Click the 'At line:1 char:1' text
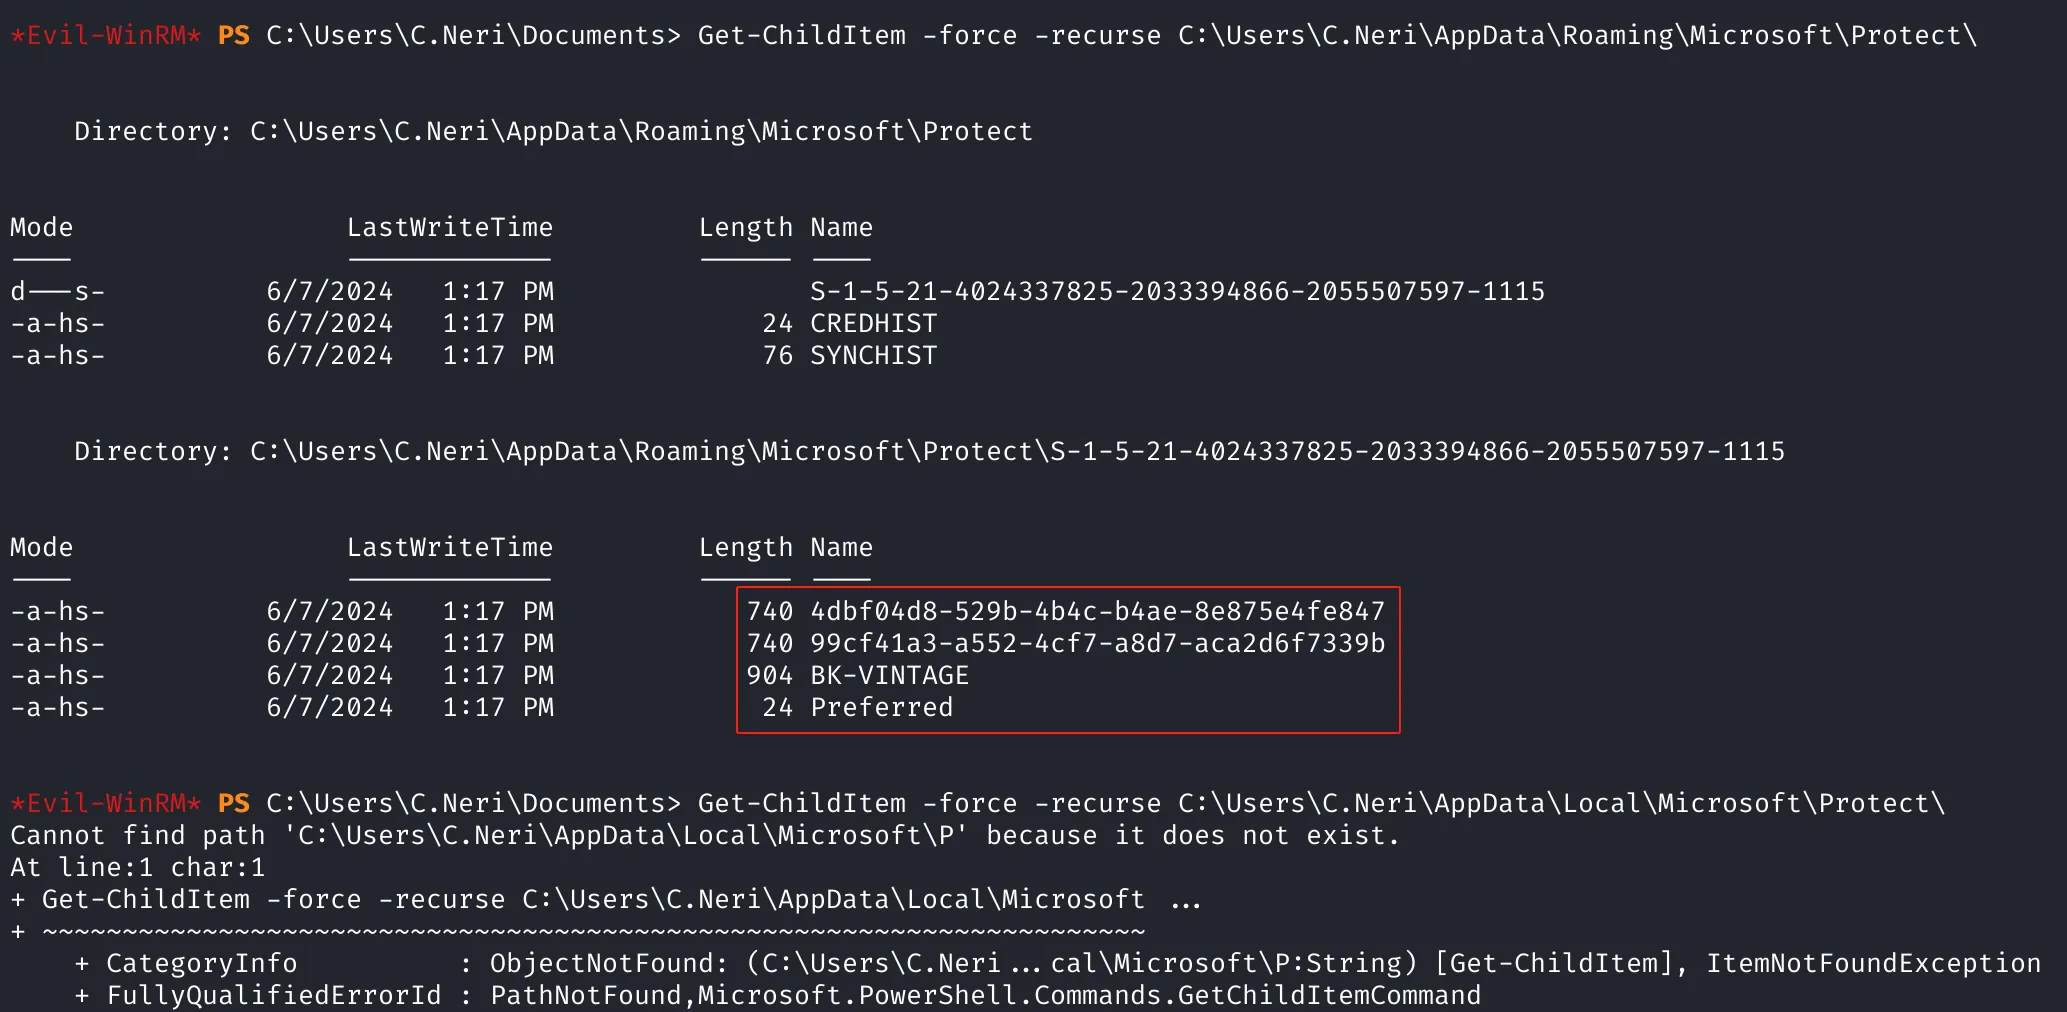 (137, 868)
